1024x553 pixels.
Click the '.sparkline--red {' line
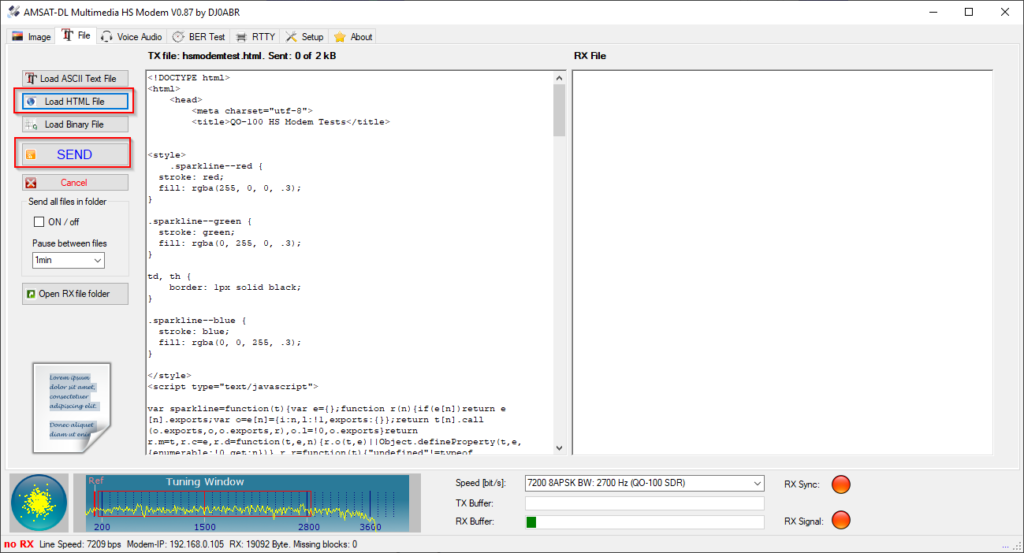(x=216, y=166)
